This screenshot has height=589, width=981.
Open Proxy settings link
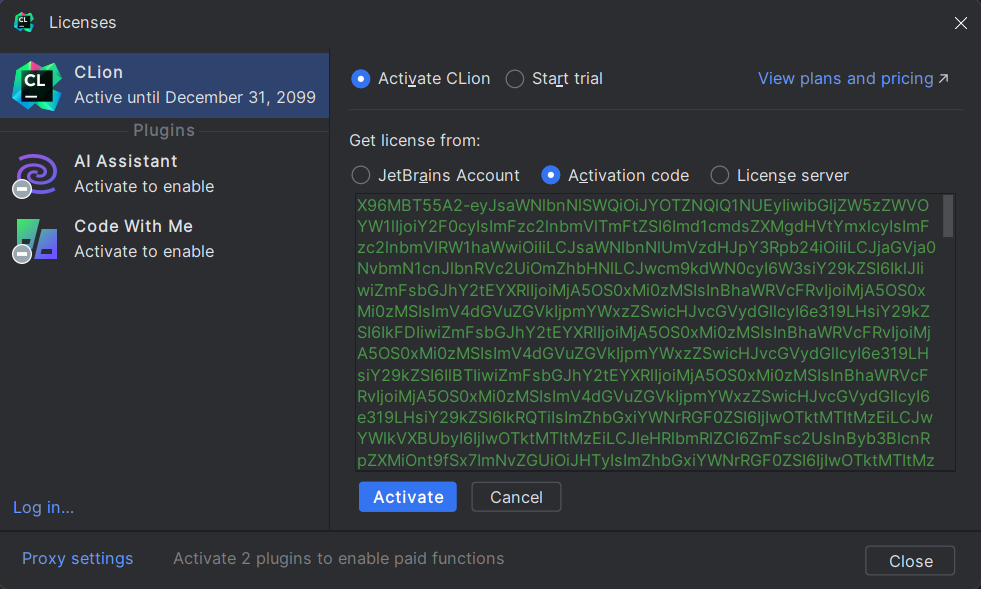click(78, 558)
